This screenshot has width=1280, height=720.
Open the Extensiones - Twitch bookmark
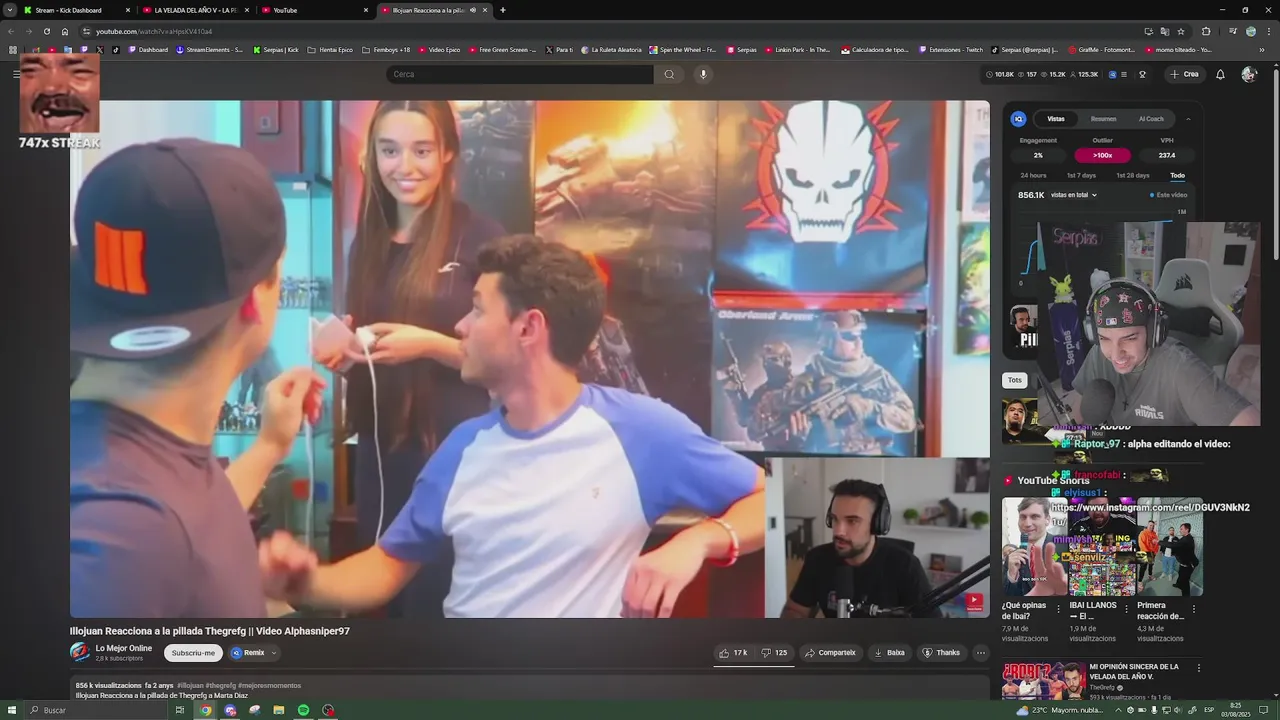950,49
